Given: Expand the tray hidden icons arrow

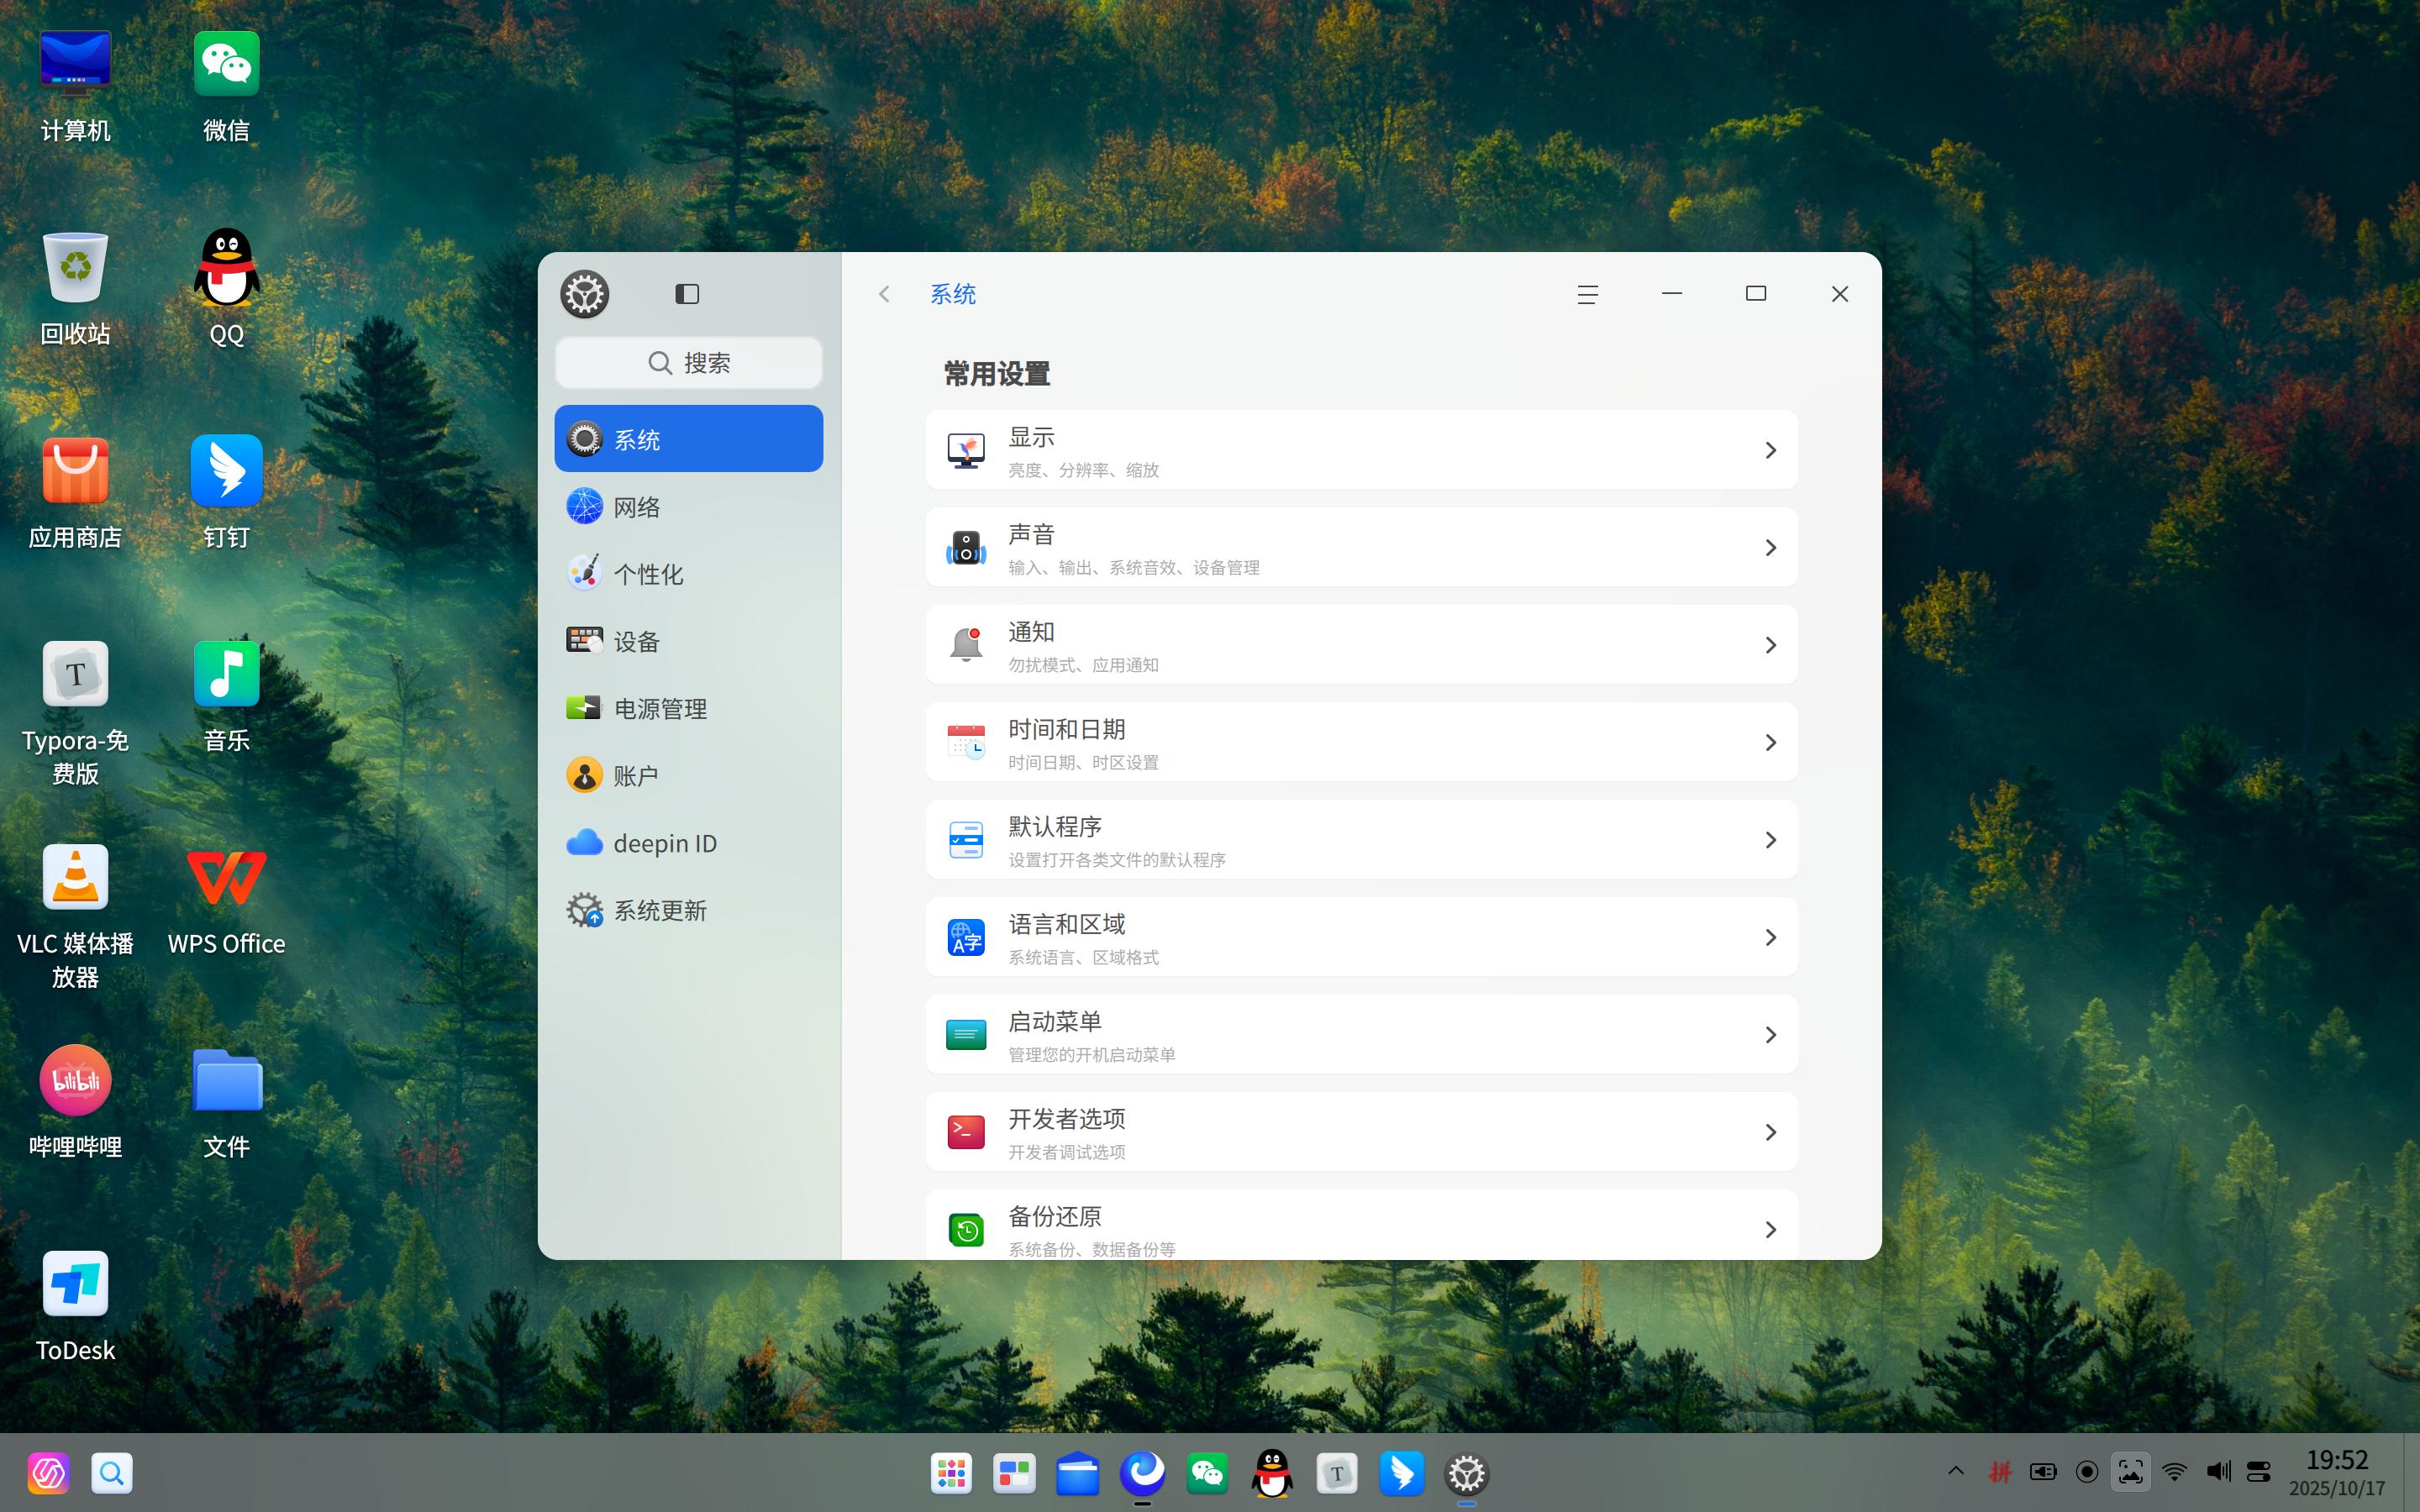Looking at the screenshot, I should click(x=1956, y=1472).
